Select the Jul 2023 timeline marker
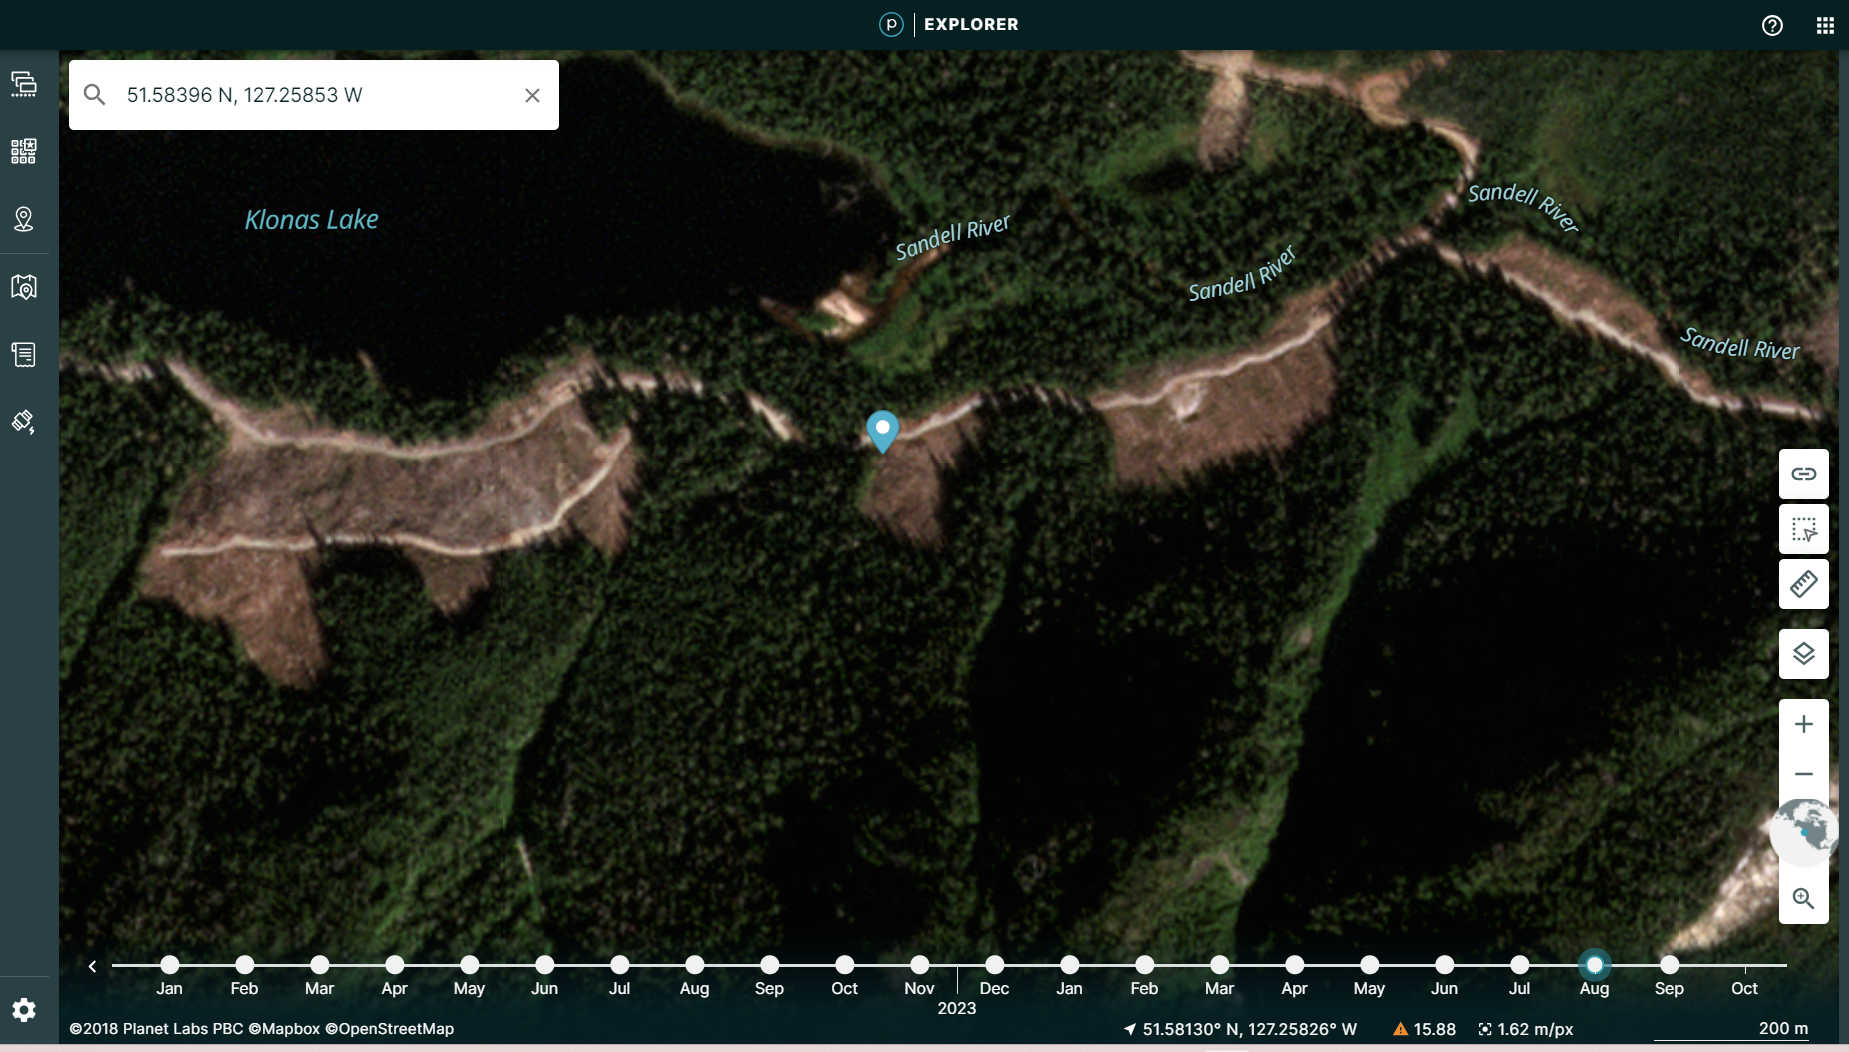1849x1052 pixels. pos(1520,965)
